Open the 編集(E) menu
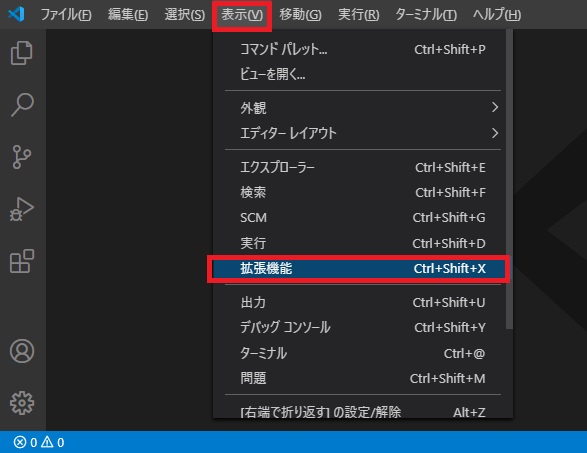587x453 pixels. [x=128, y=15]
